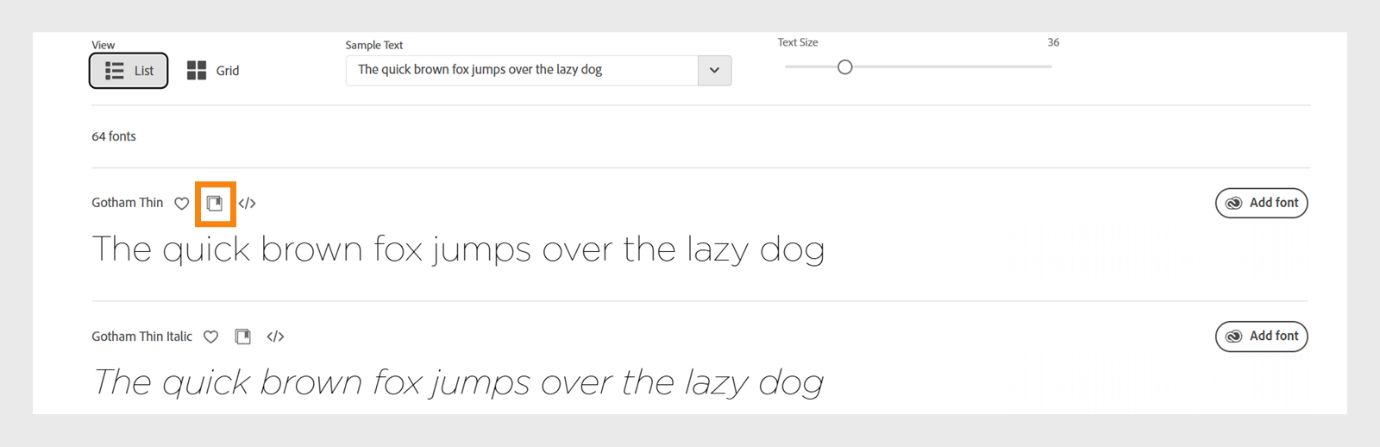Click the web project icon beside Gotham Thin
Image resolution: width=1380 pixels, height=447 pixels.
214,203
